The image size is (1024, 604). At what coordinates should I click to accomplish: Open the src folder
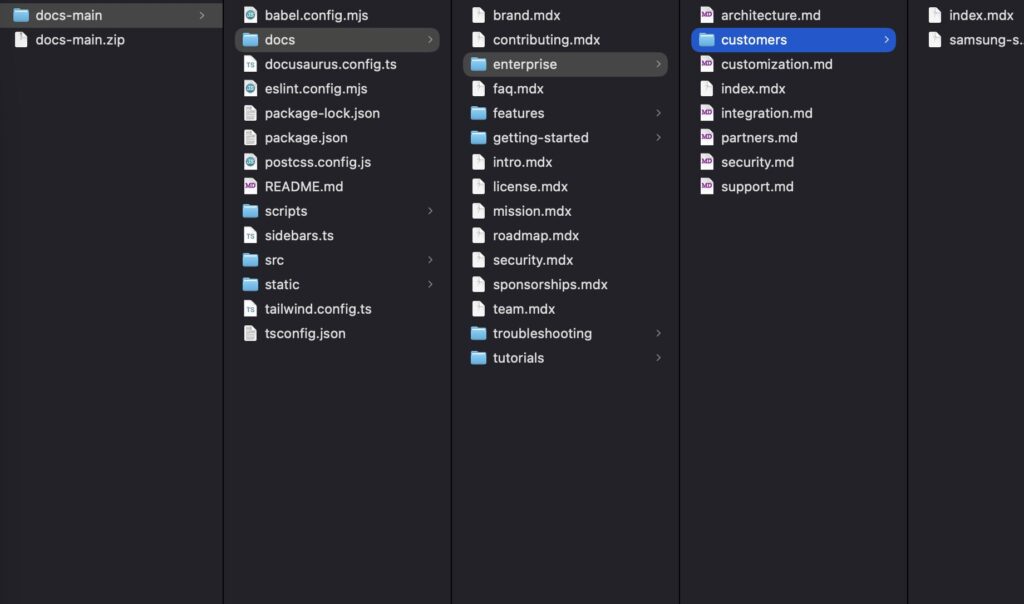coord(274,260)
